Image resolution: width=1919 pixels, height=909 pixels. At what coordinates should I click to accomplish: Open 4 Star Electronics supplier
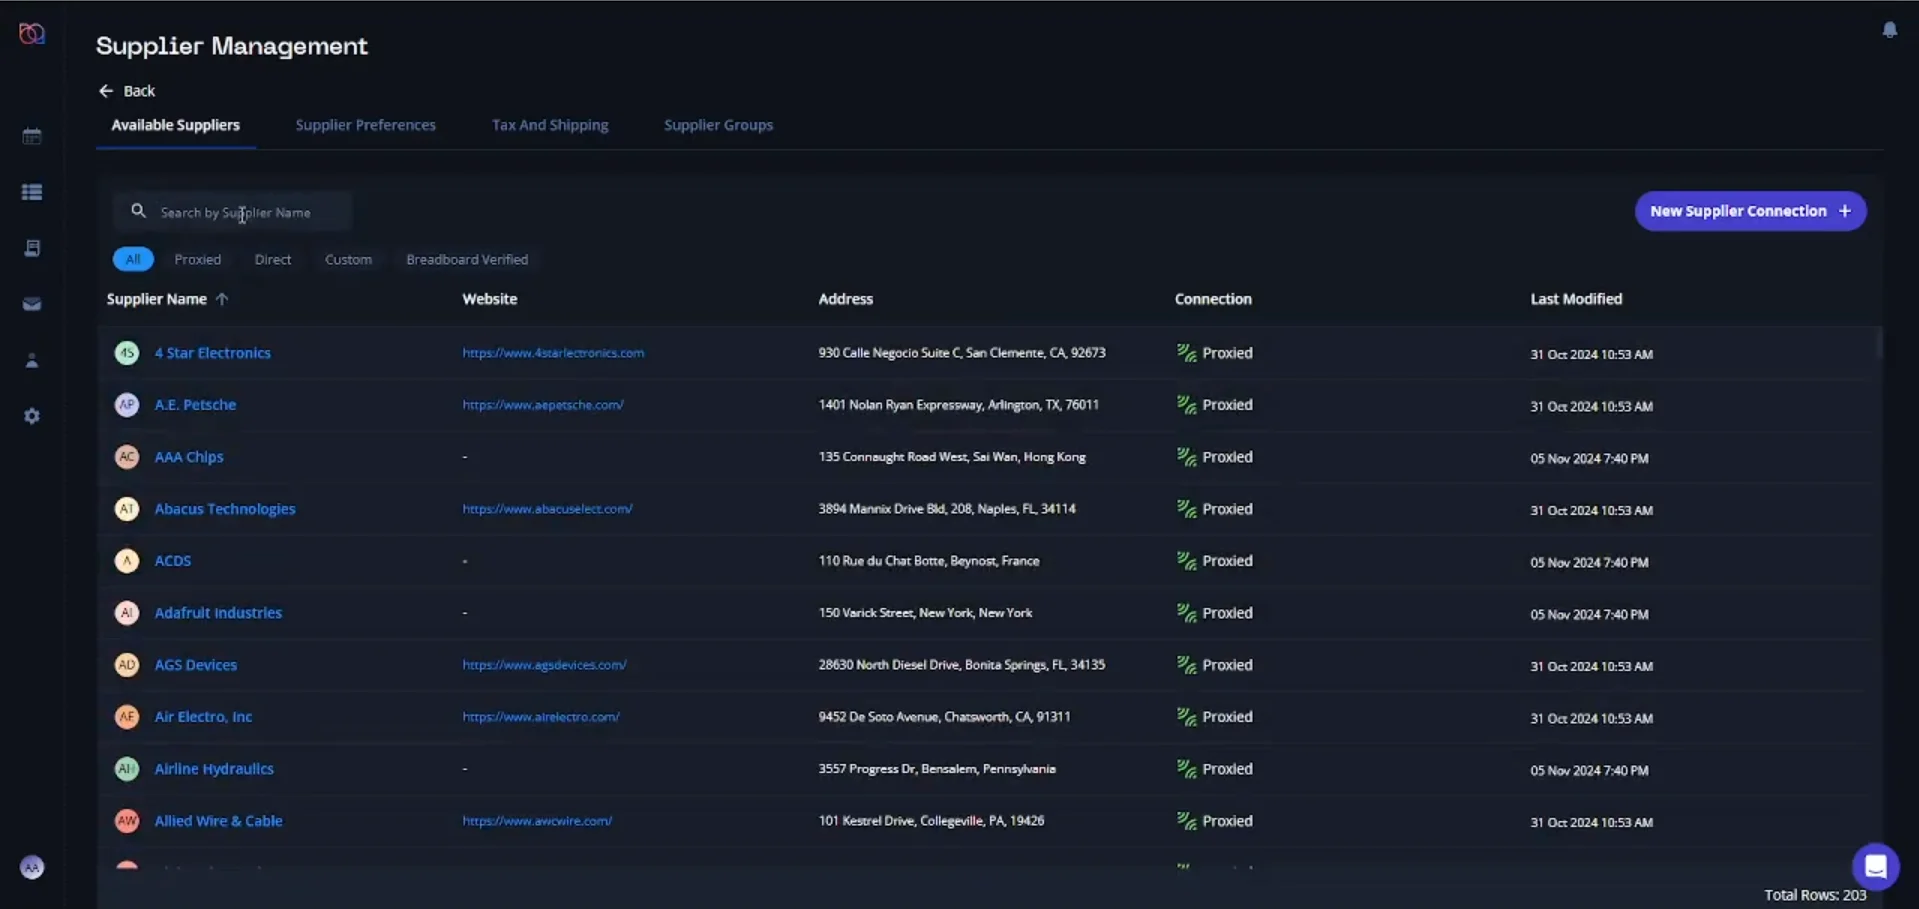tap(212, 353)
